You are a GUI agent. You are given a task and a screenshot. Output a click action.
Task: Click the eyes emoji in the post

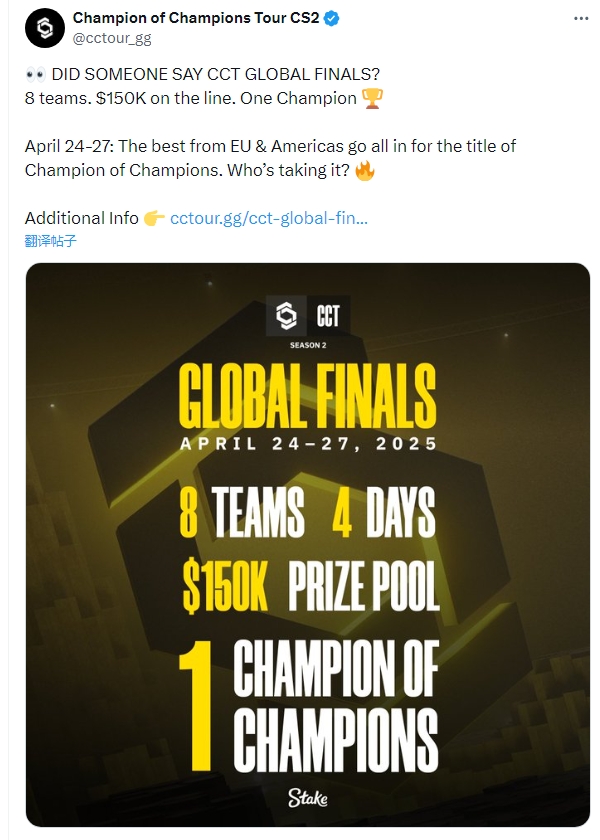(x=35, y=74)
